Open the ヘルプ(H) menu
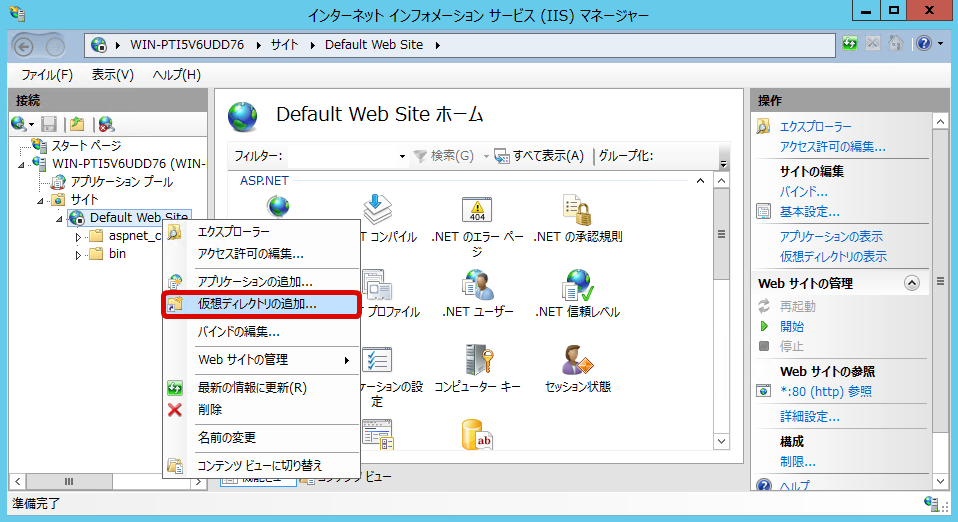 click(x=177, y=75)
